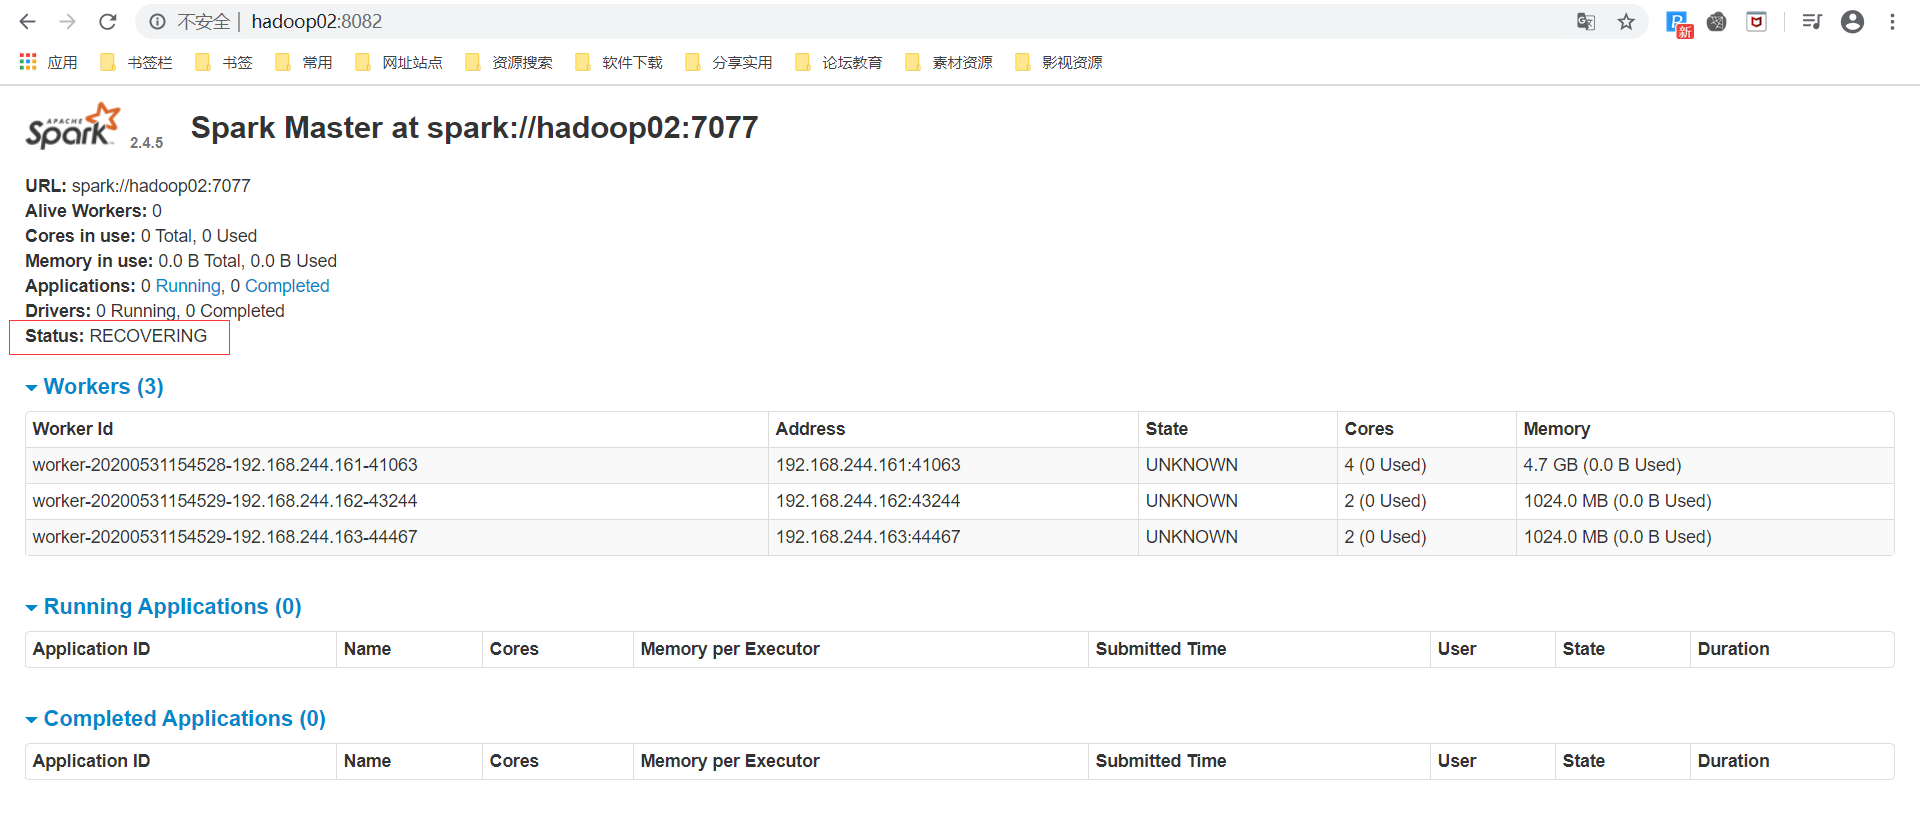Open the translate page icon
Image resolution: width=1920 pixels, height=839 pixels.
[x=1586, y=21]
